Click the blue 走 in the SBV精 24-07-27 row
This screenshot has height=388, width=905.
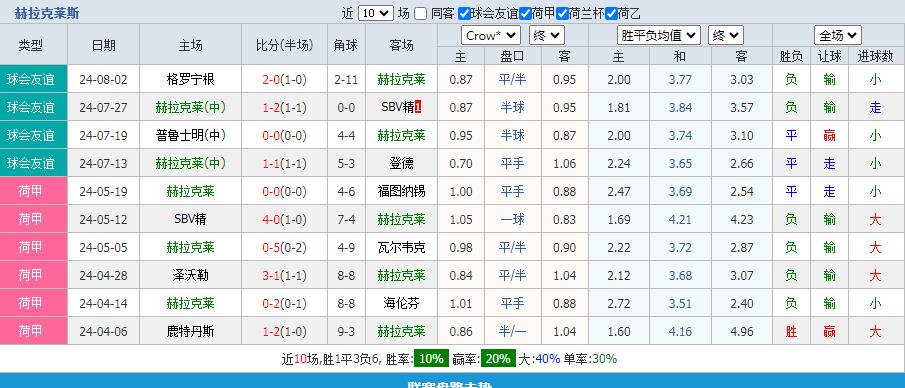[875, 107]
